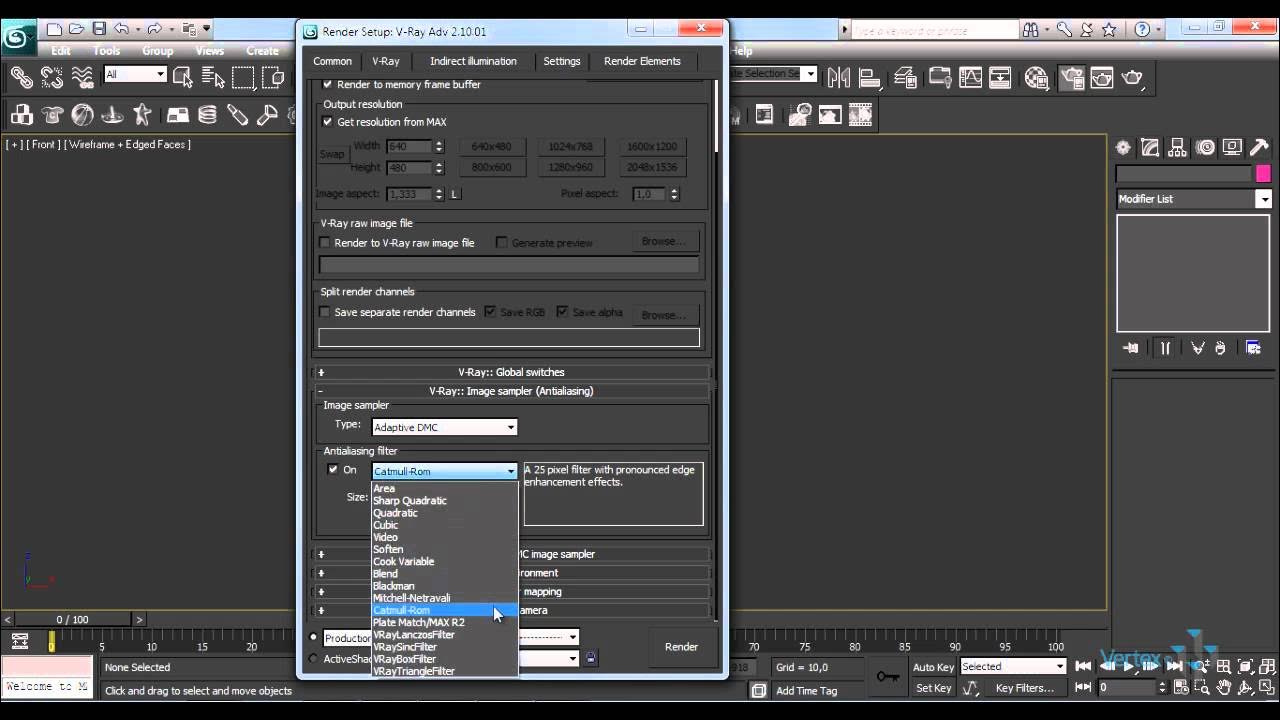Open Render Setup teapot icon in toolbar
The width and height of the screenshot is (1280, 720).
(1072, 77)
